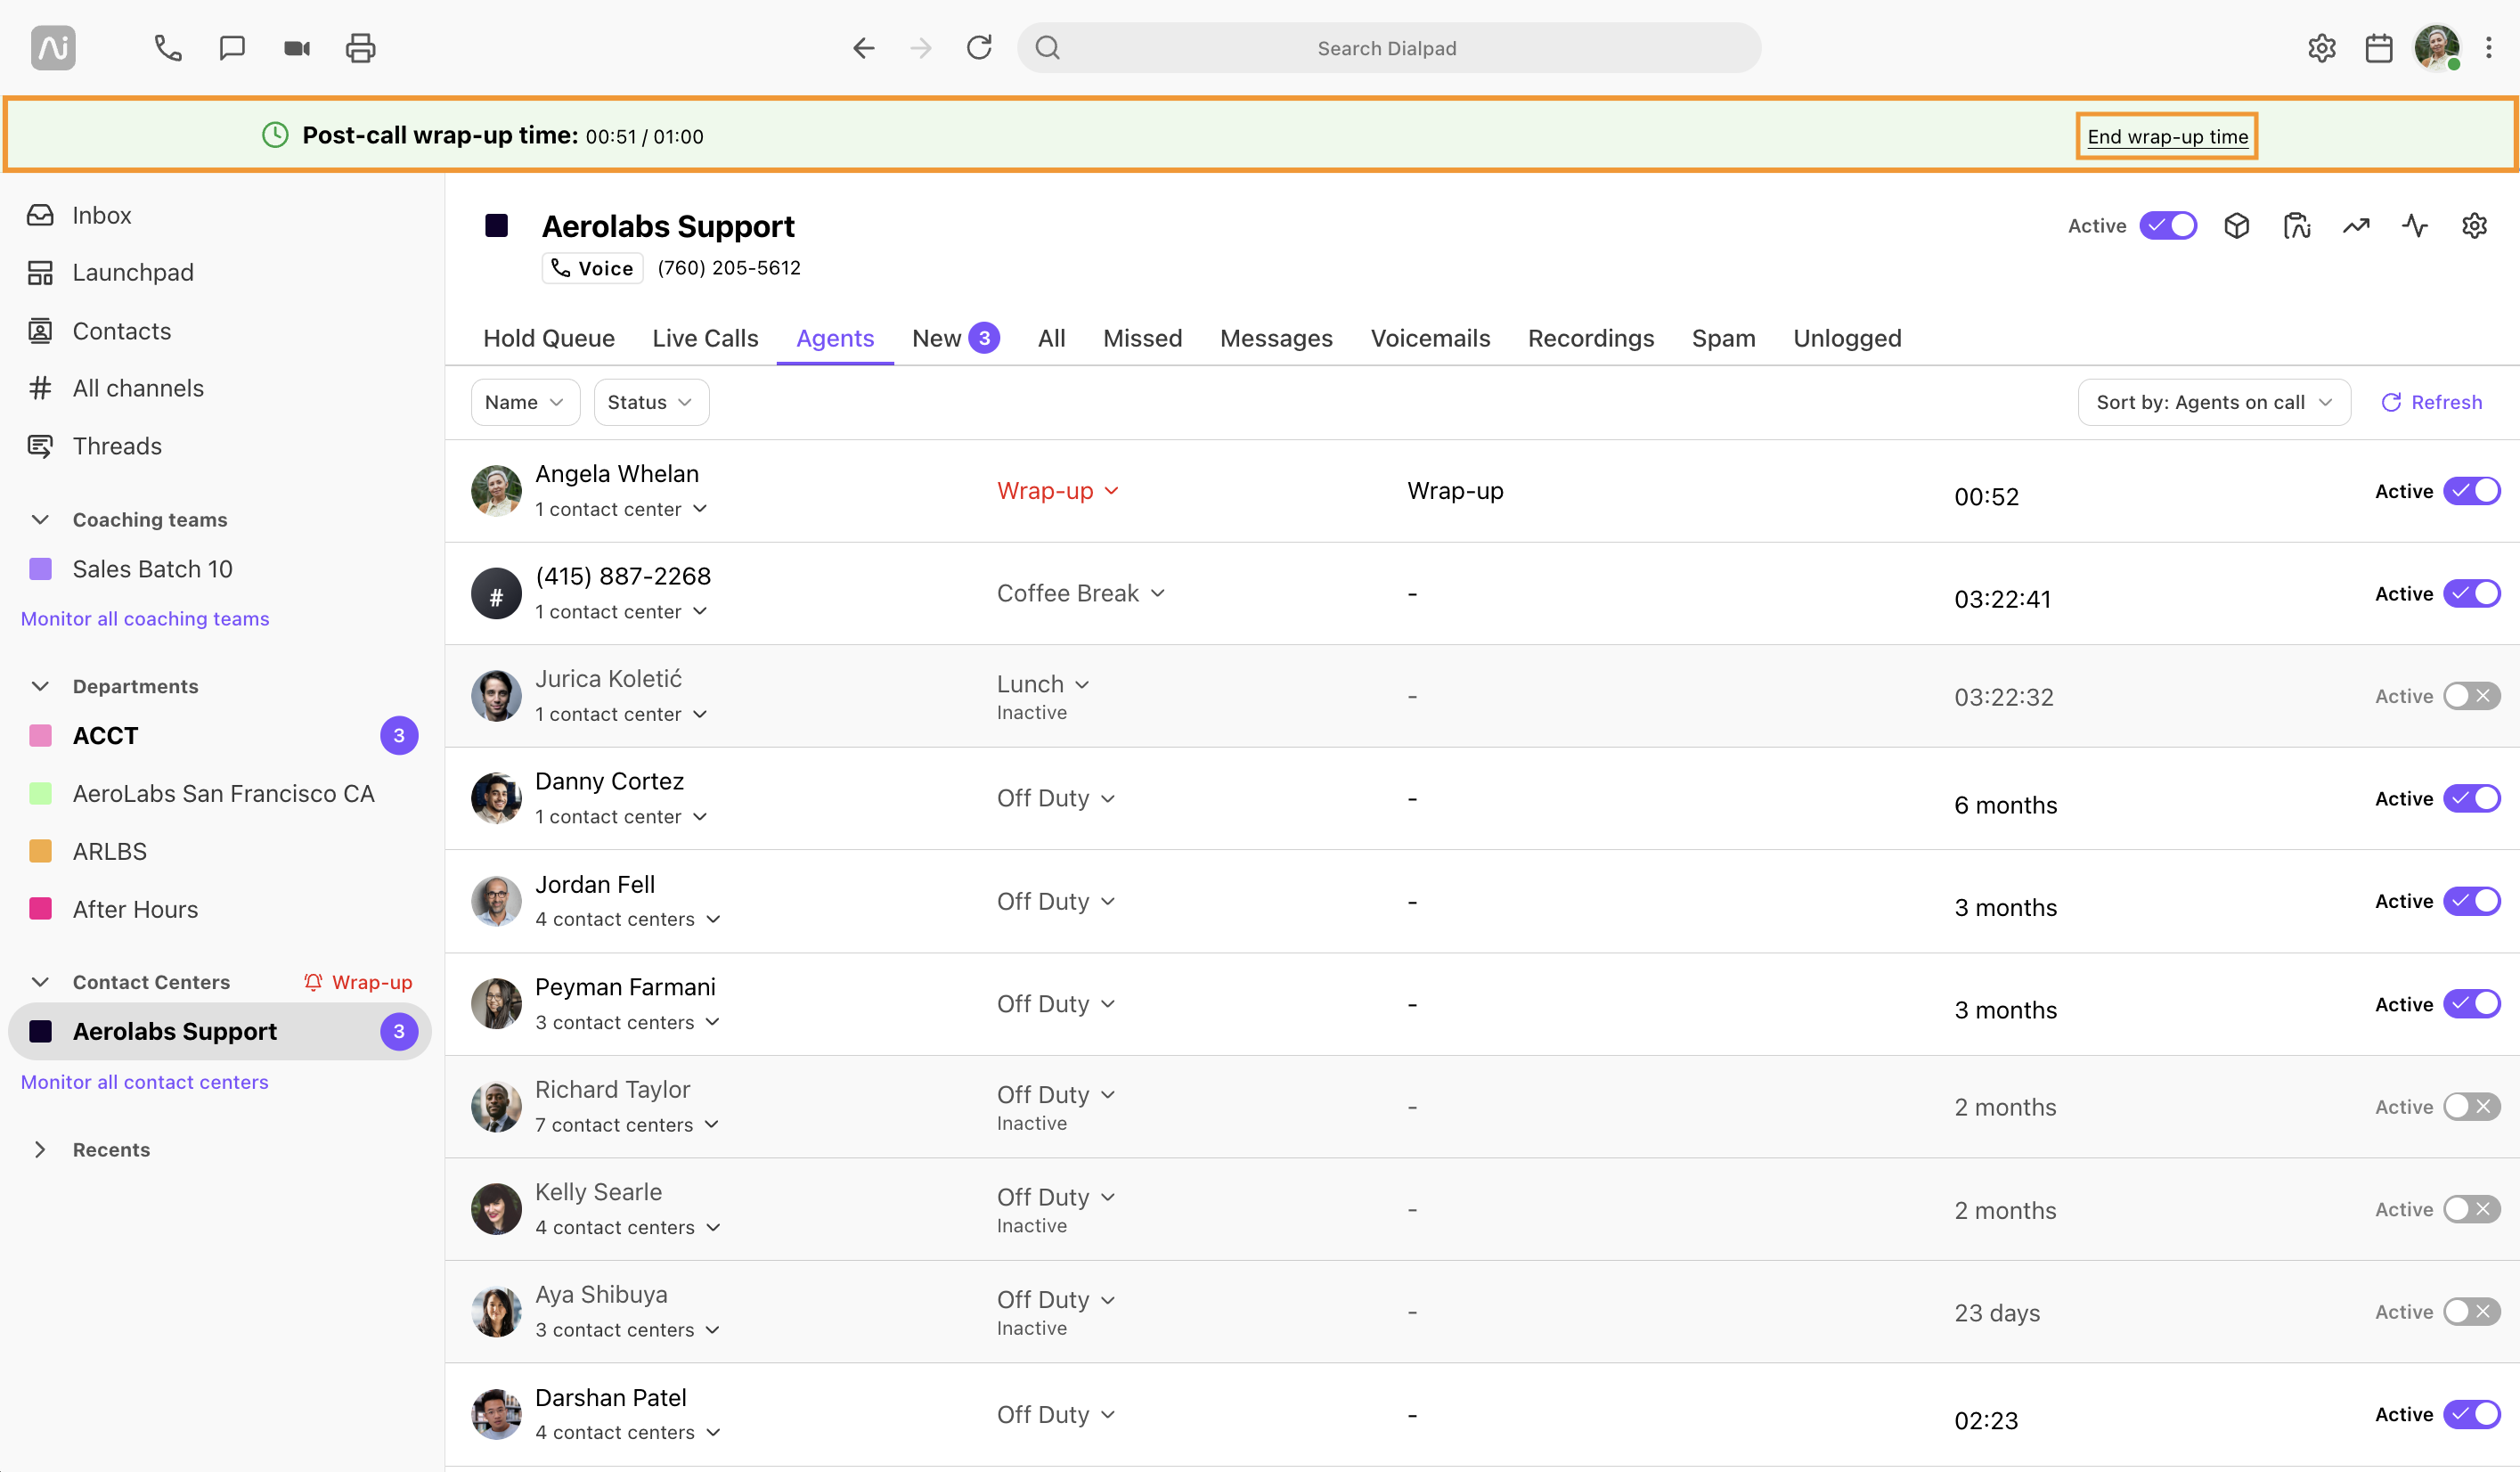
Task: Click the Refresh button
Action: point(2431,402)
